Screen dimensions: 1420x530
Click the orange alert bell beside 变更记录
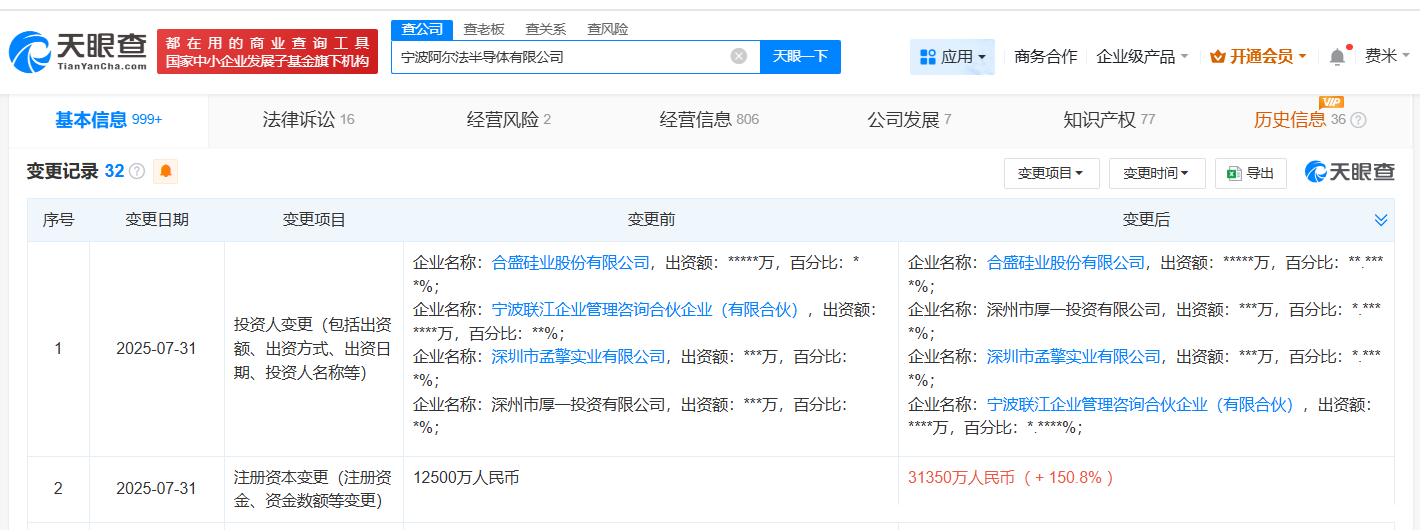pyautogui.click(x=165, y=171)
